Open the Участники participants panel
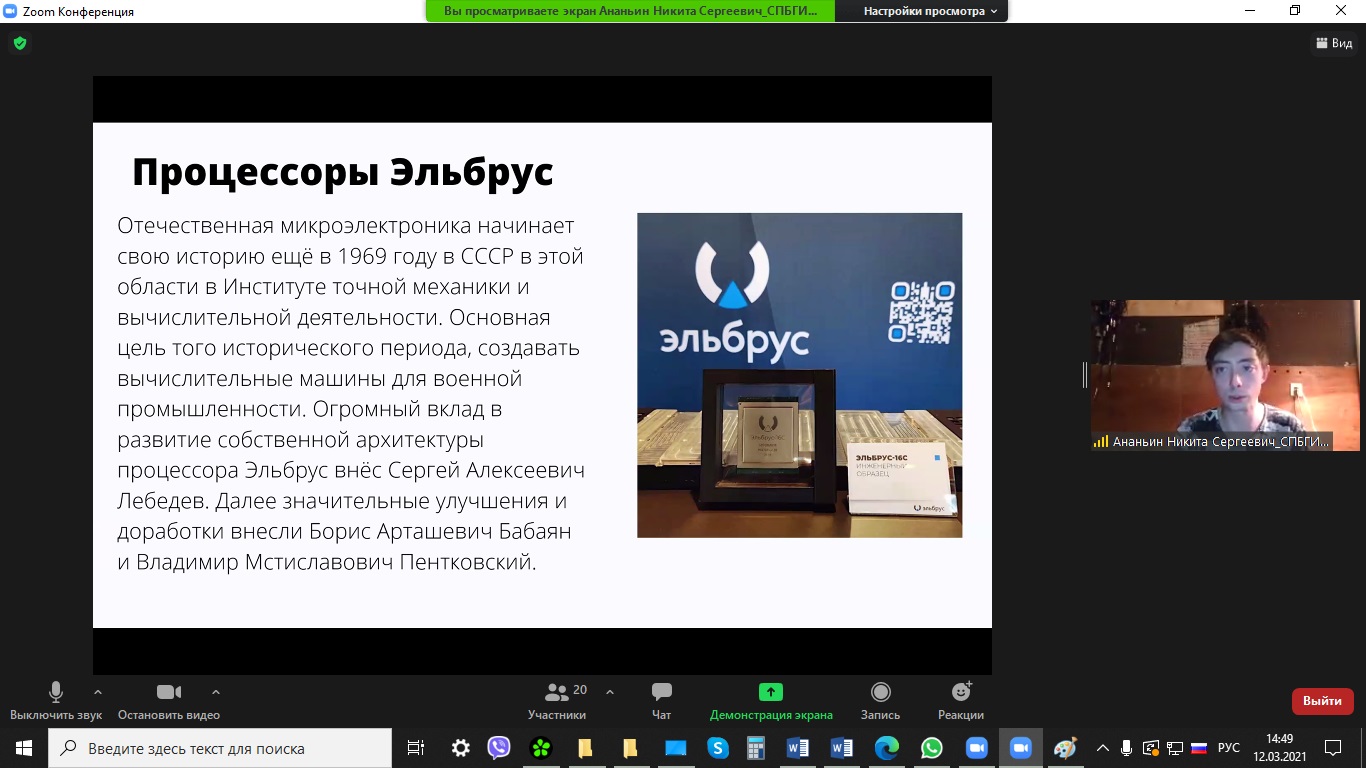This screenshot has height=768, width=1366. click(558, 701)
